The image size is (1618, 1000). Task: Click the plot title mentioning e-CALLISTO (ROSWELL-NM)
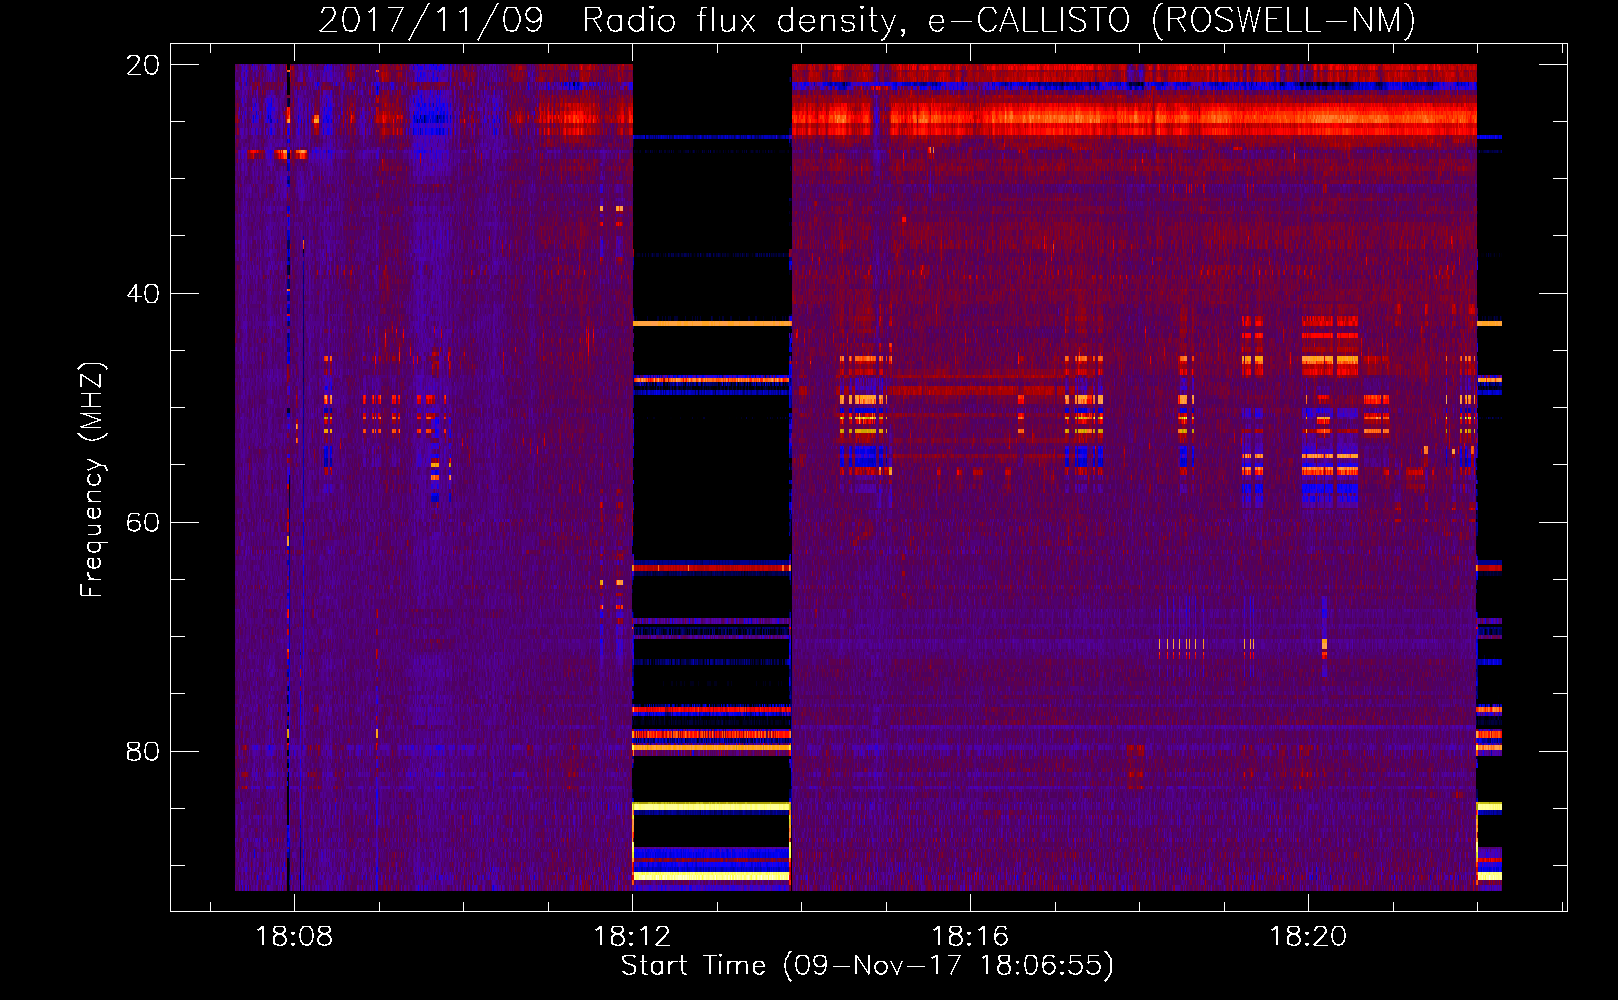click(x=867, y=20)
